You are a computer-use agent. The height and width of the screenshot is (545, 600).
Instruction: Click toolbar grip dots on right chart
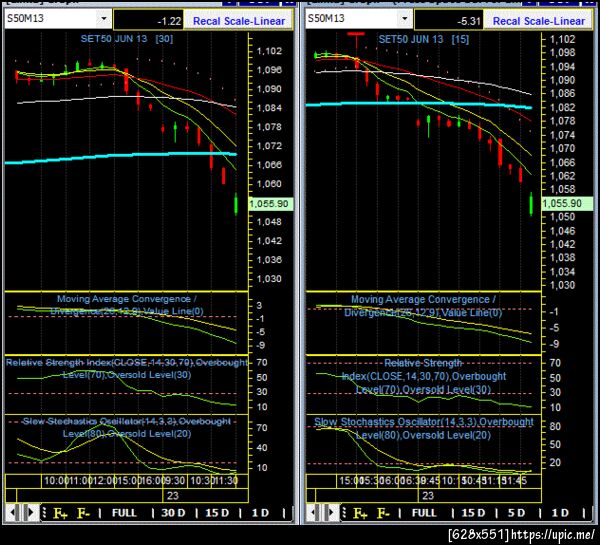point(344,513)
